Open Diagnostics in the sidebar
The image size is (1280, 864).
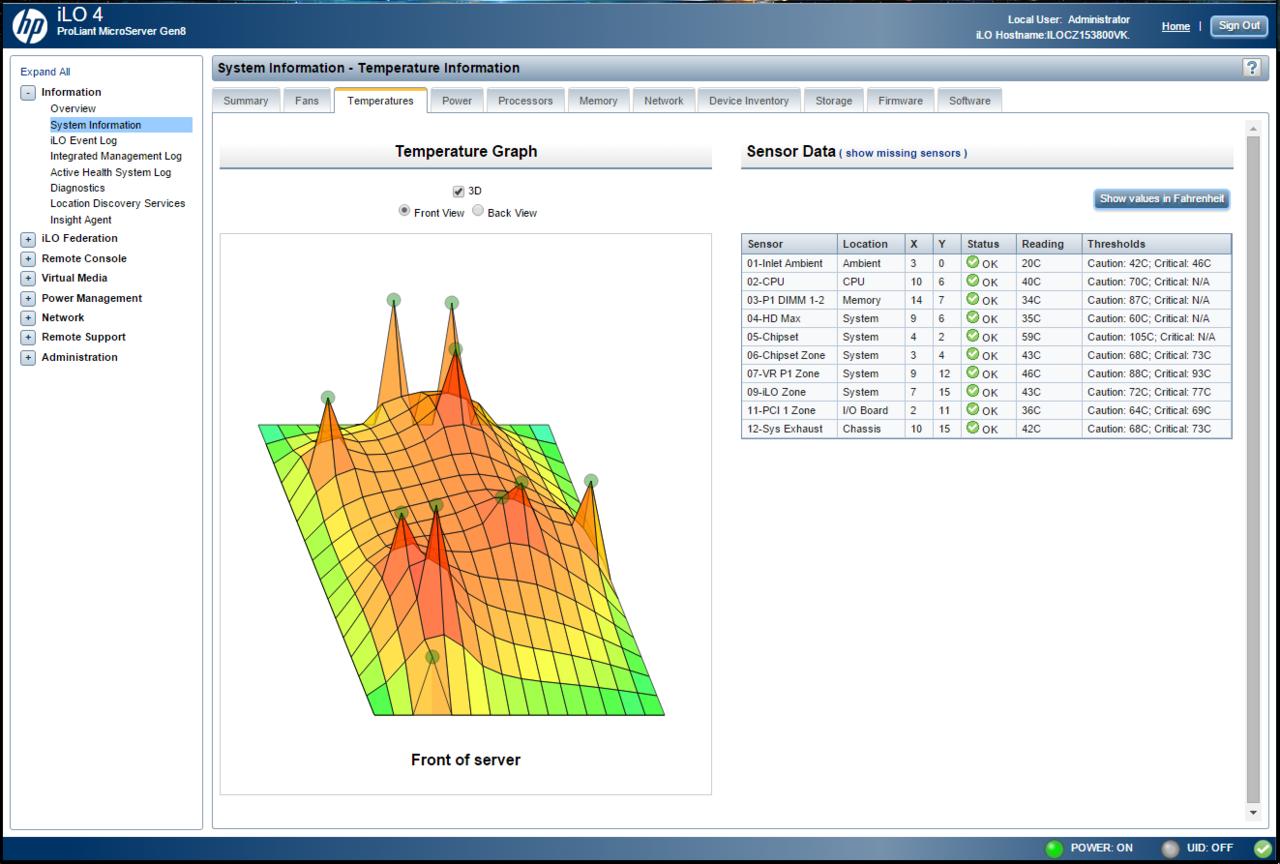pos(78,188)
